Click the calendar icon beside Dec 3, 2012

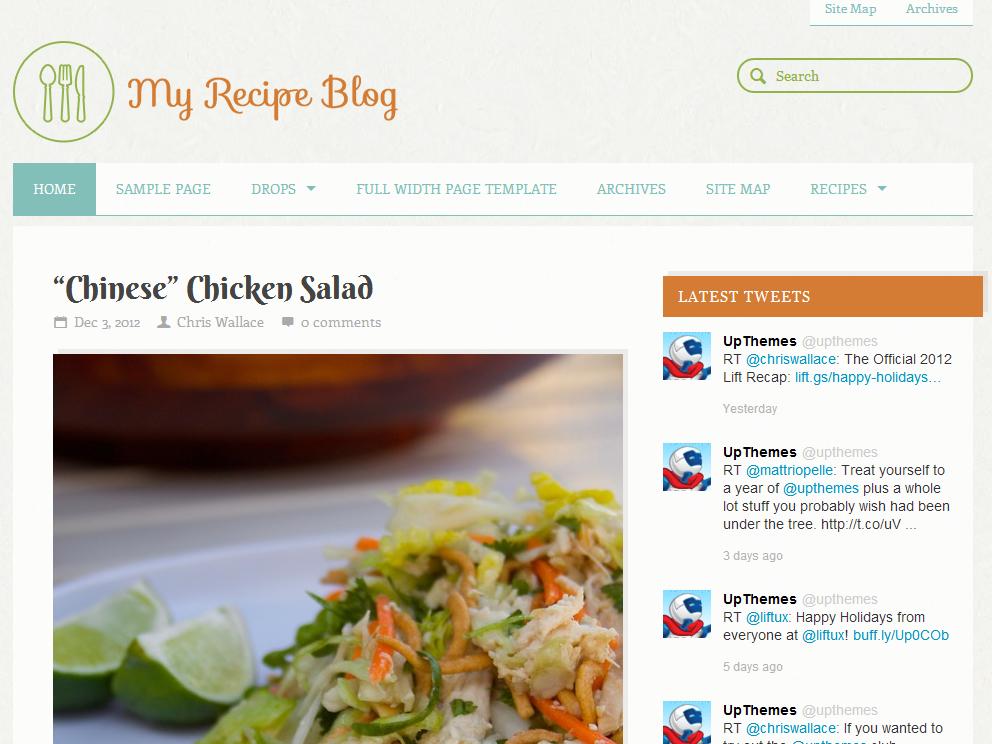[x=60, y=322]
